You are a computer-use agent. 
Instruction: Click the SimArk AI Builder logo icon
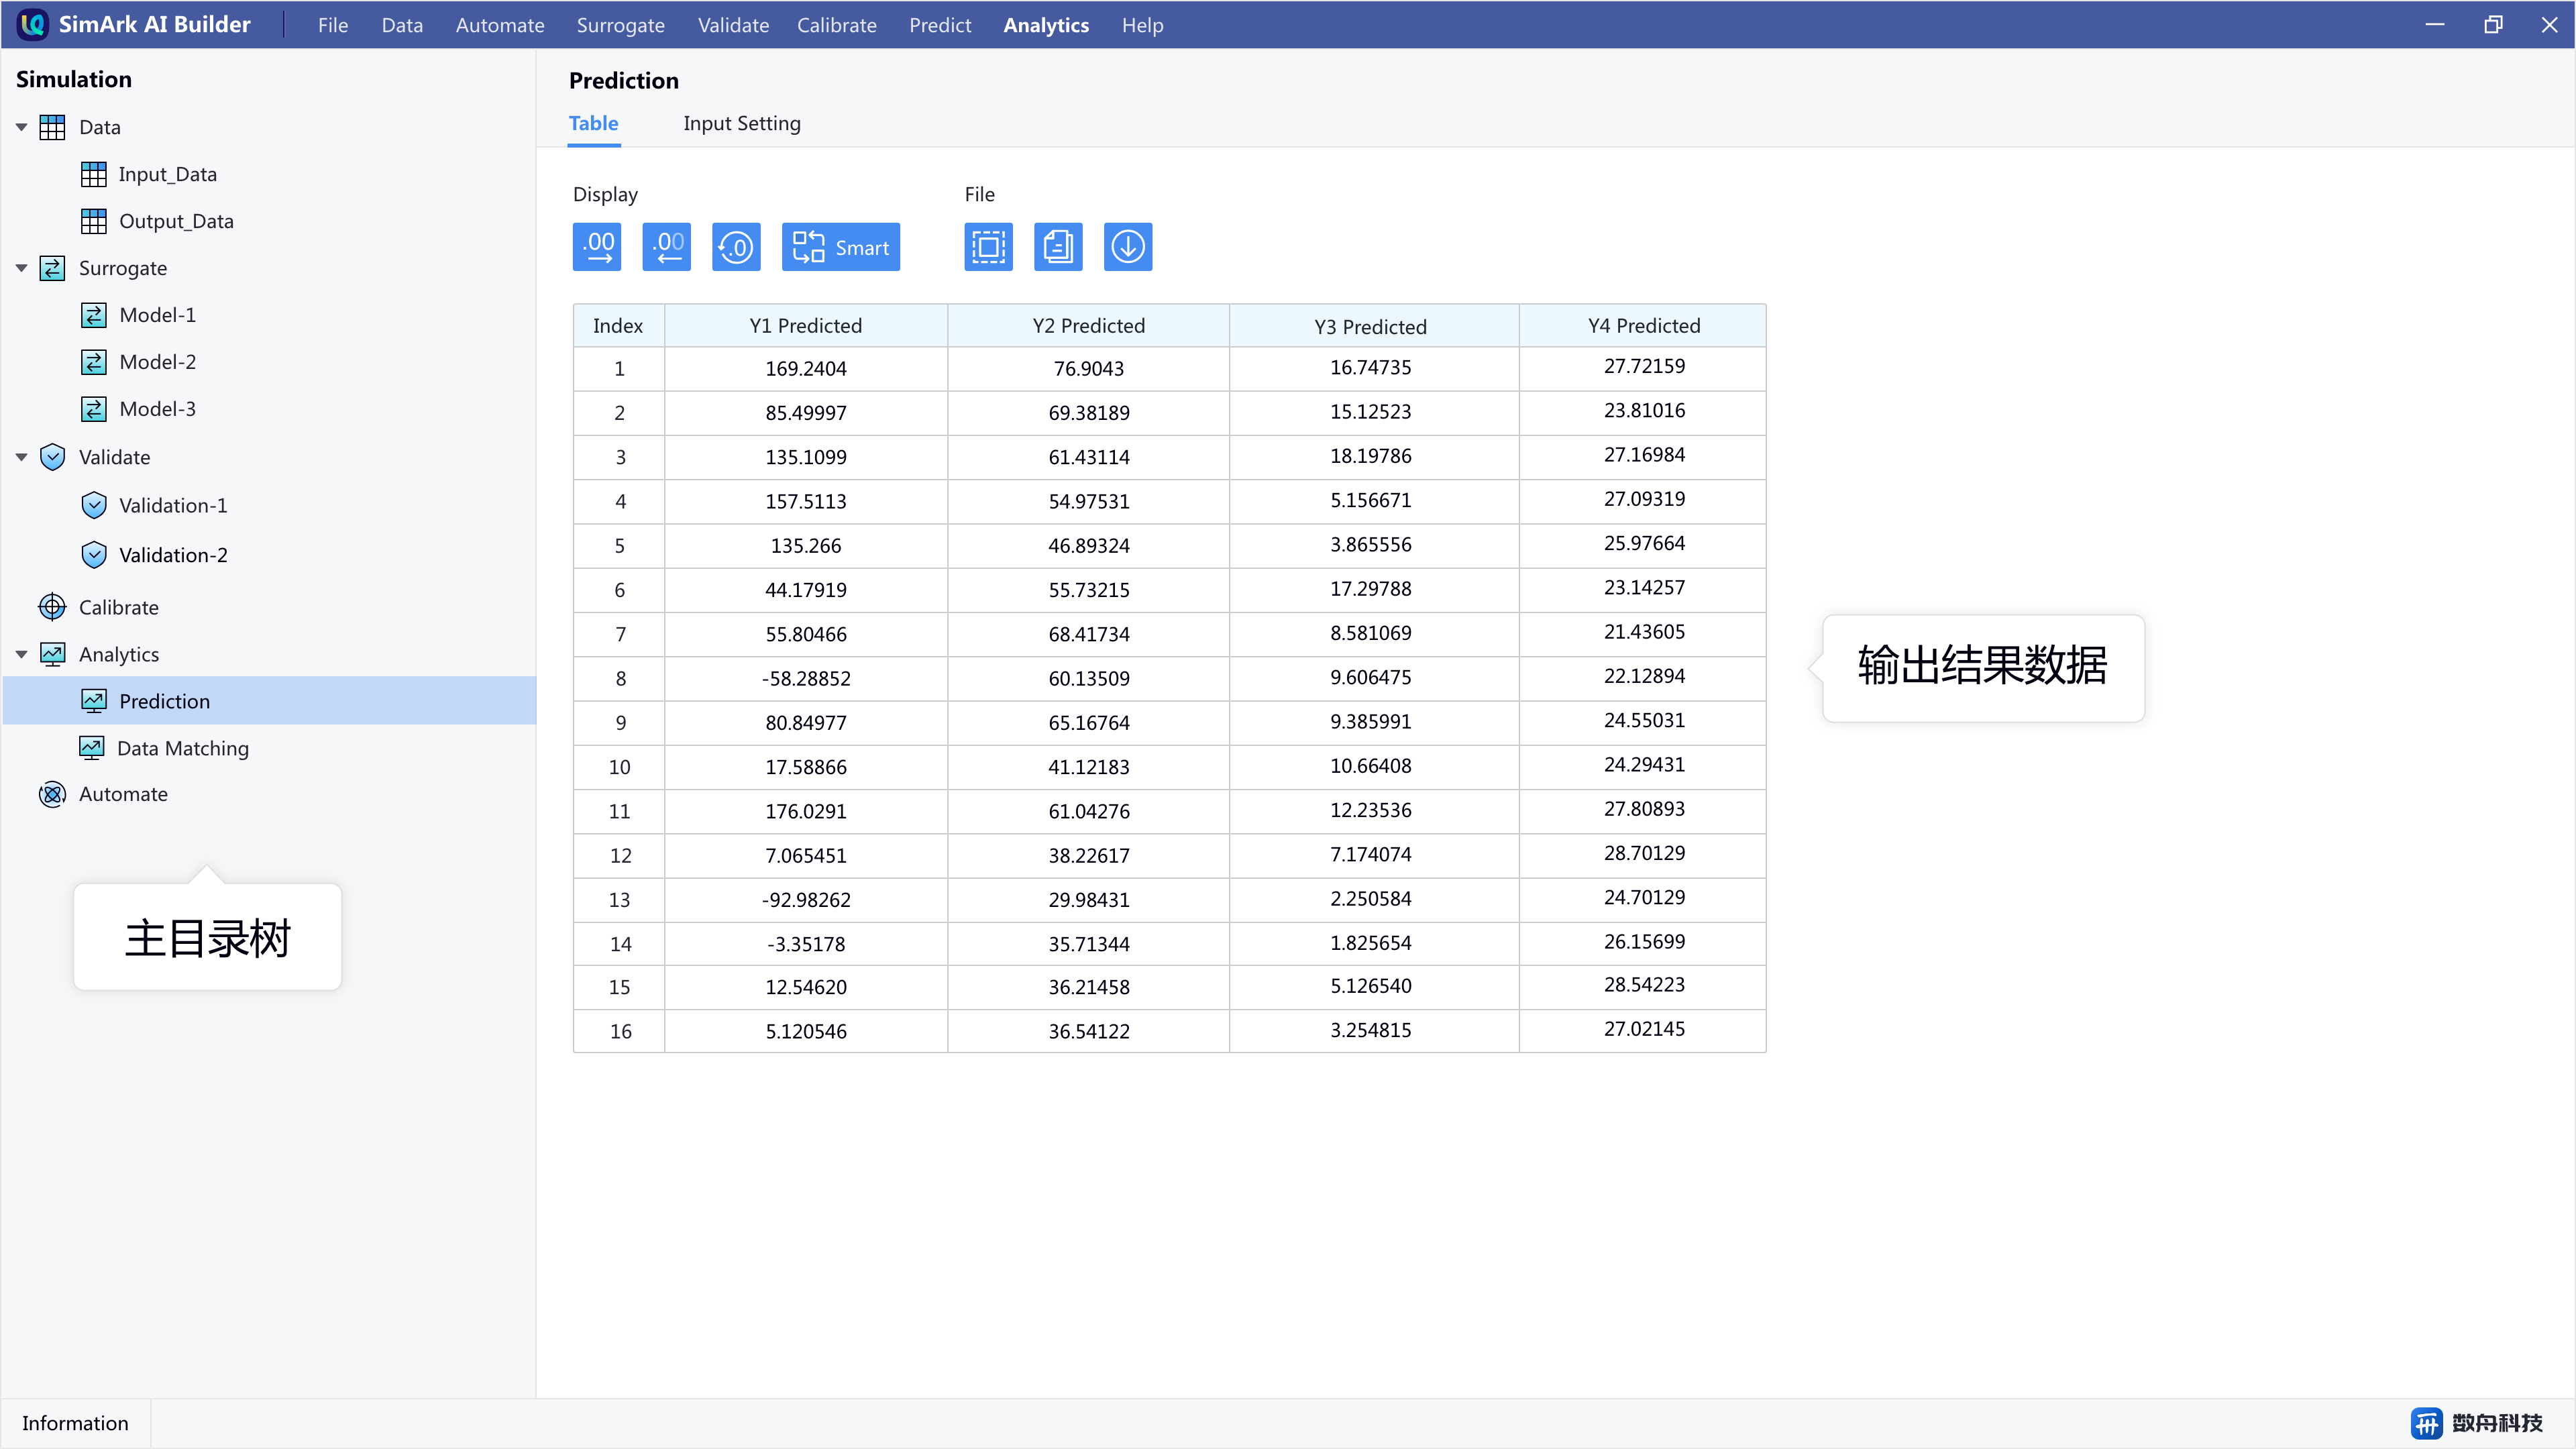[33, 24]
